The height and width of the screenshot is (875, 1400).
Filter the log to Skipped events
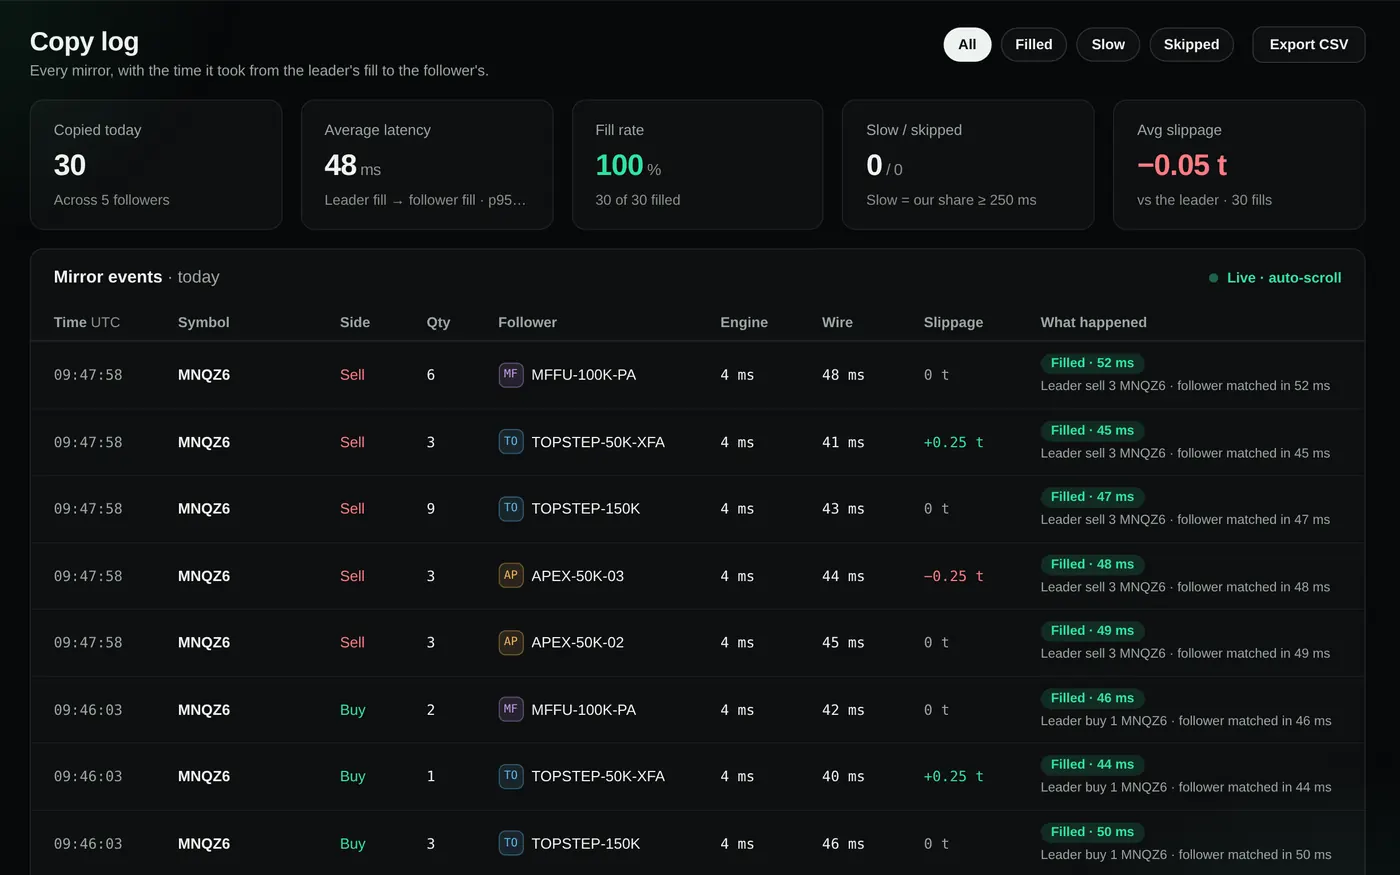1191,44
